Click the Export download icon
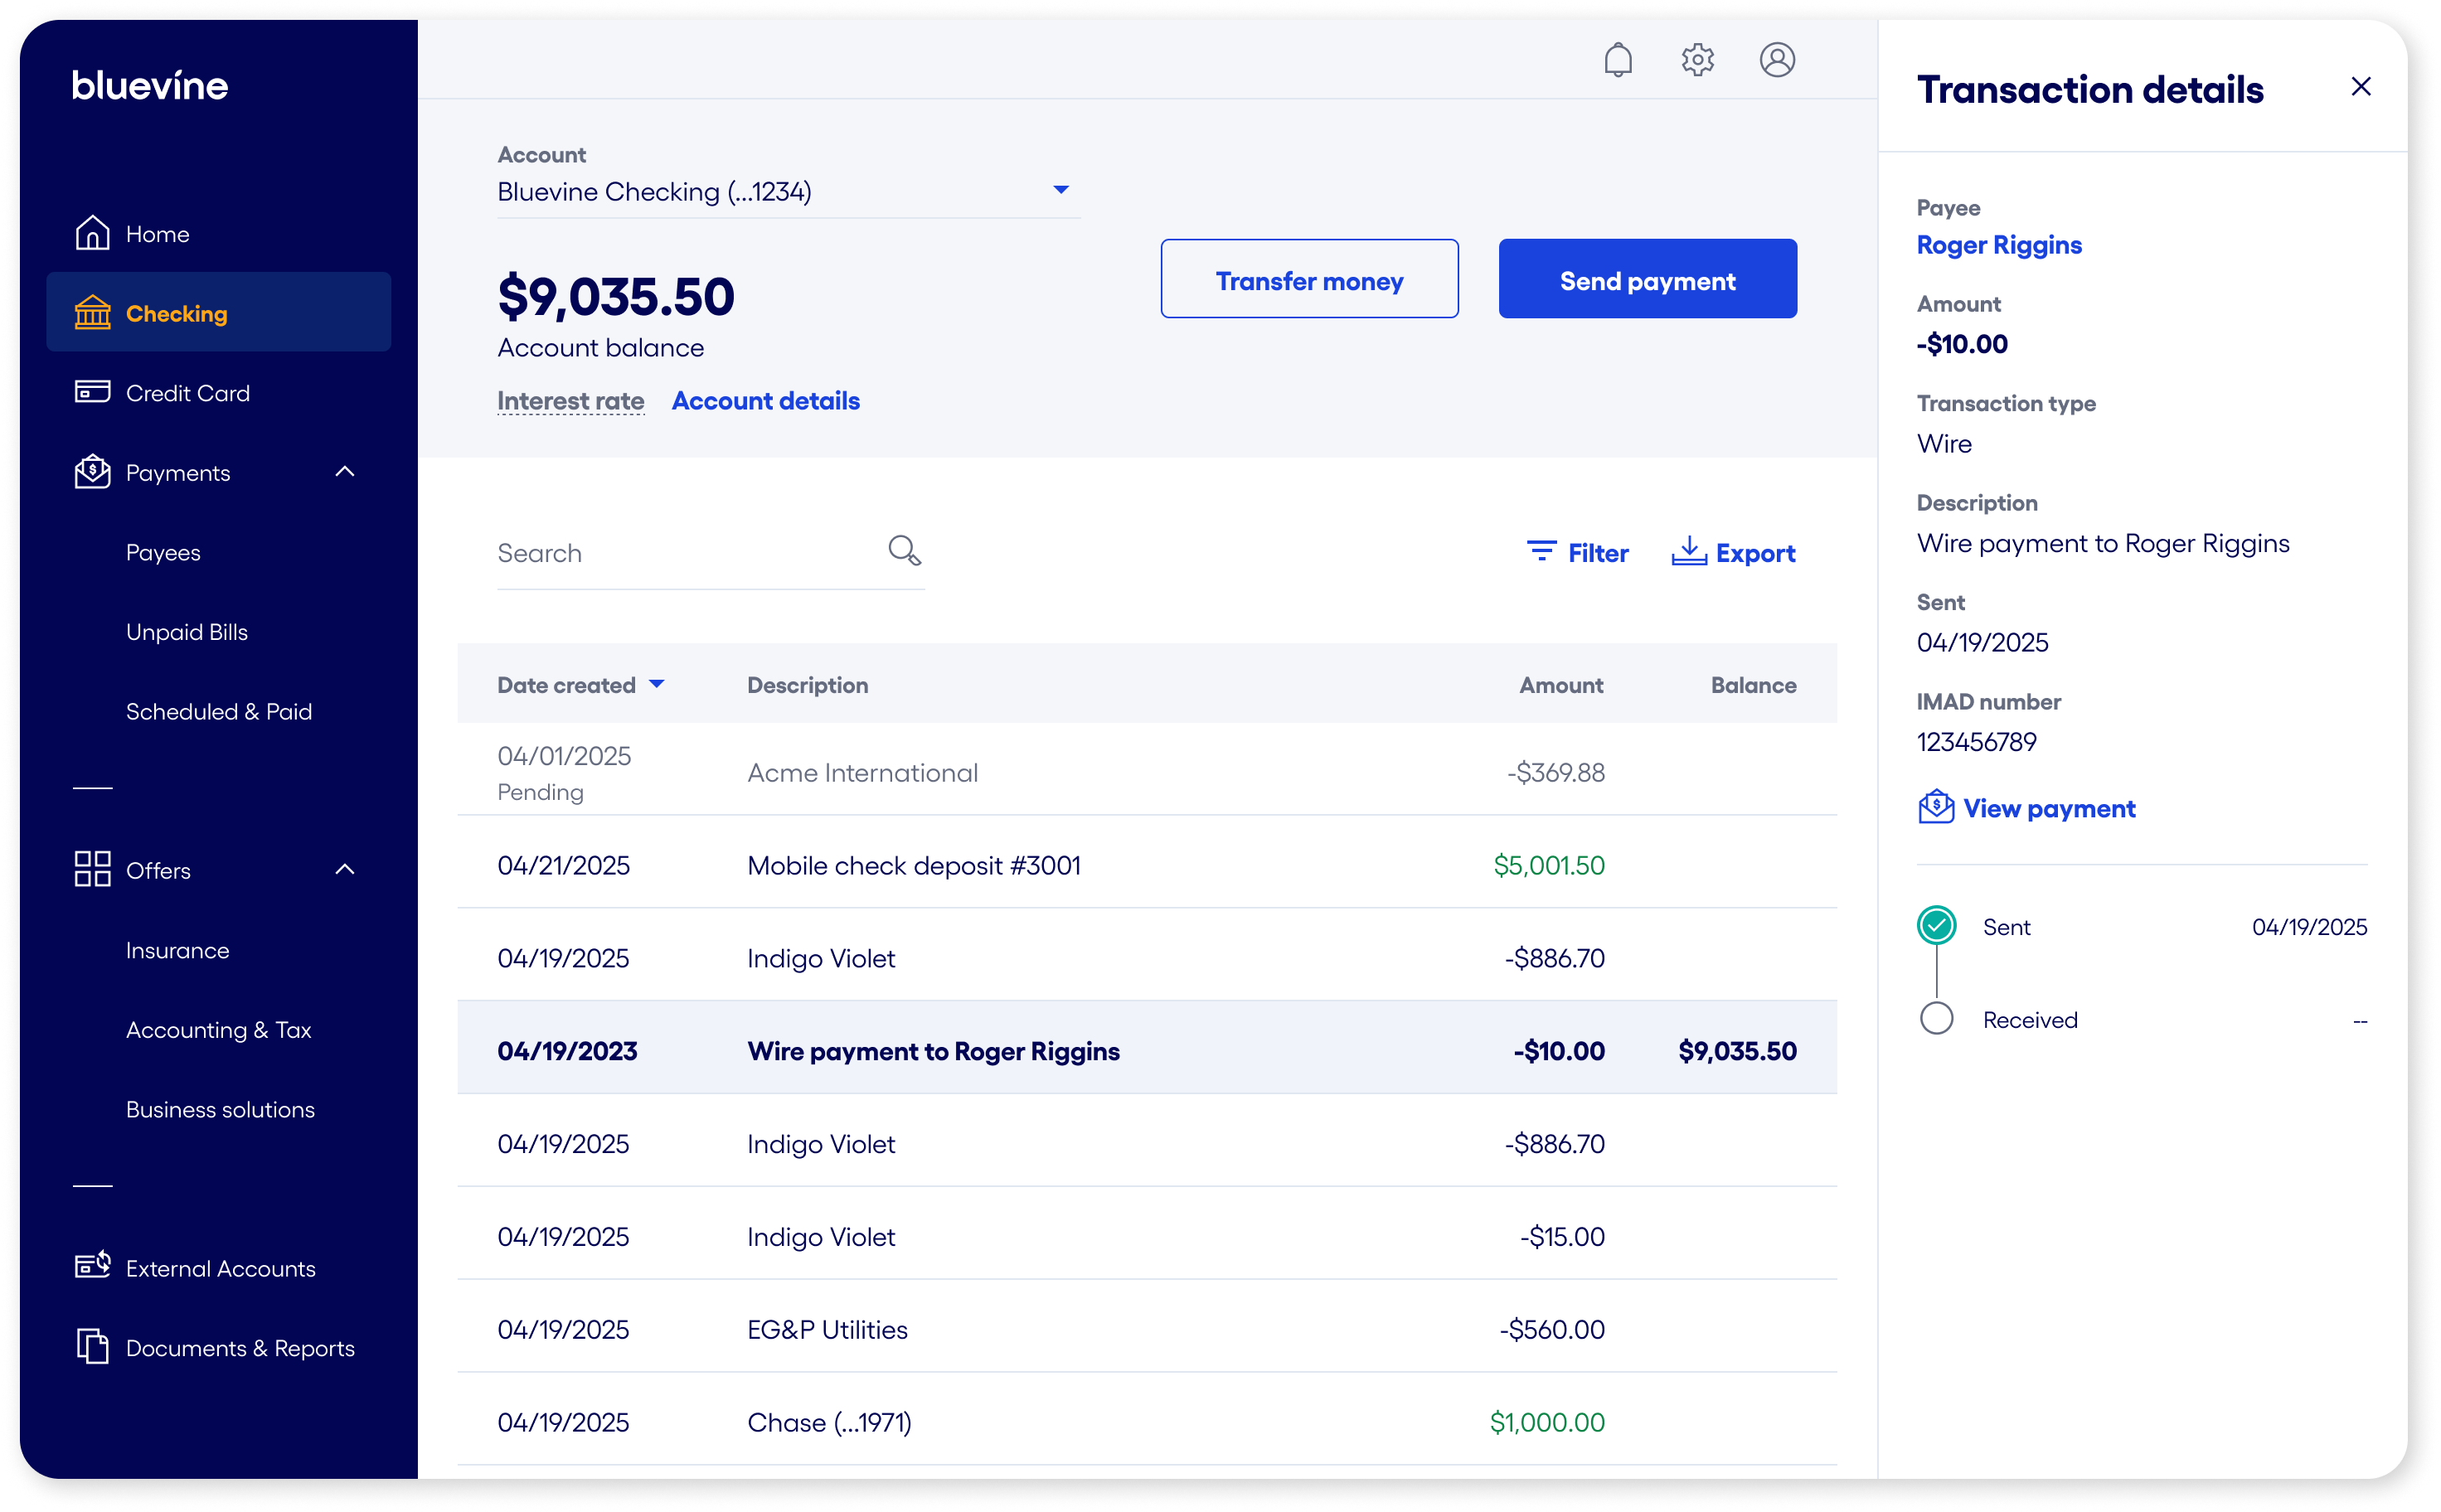The image size is (2441, 1512). (1688, 551)
